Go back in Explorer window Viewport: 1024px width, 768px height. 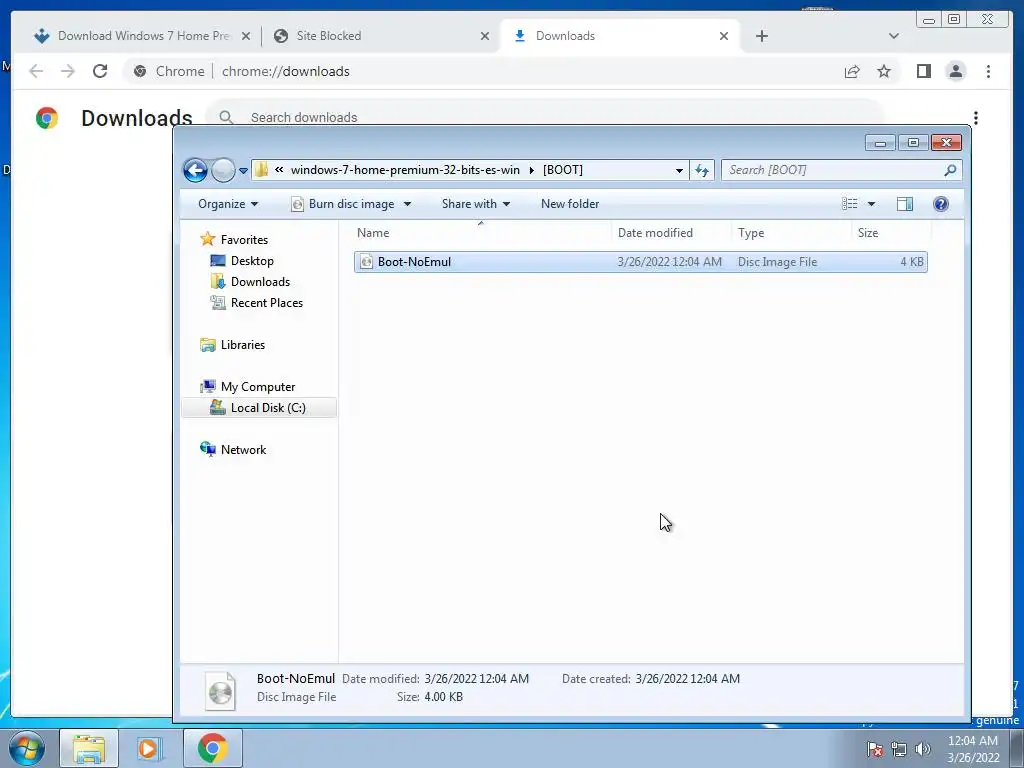[x=195, y=170]
